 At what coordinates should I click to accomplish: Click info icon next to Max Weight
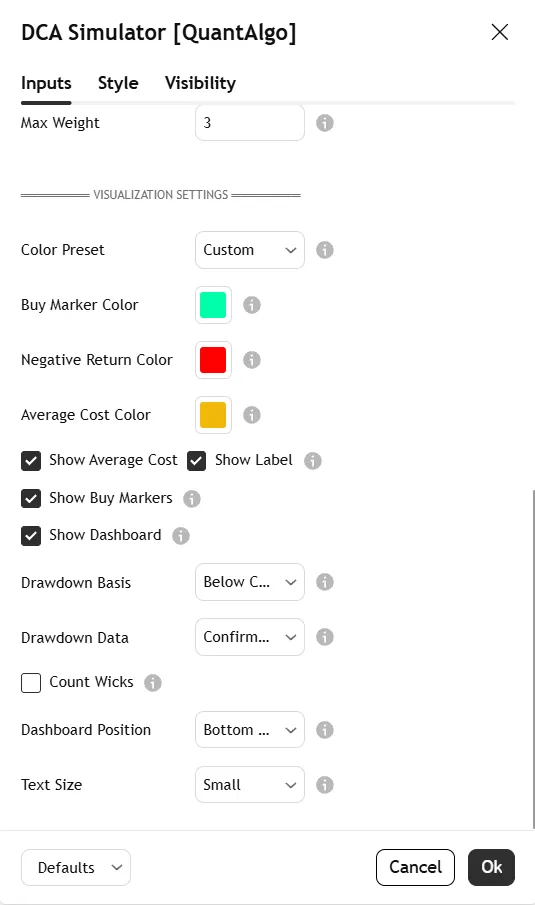(325, 123)
